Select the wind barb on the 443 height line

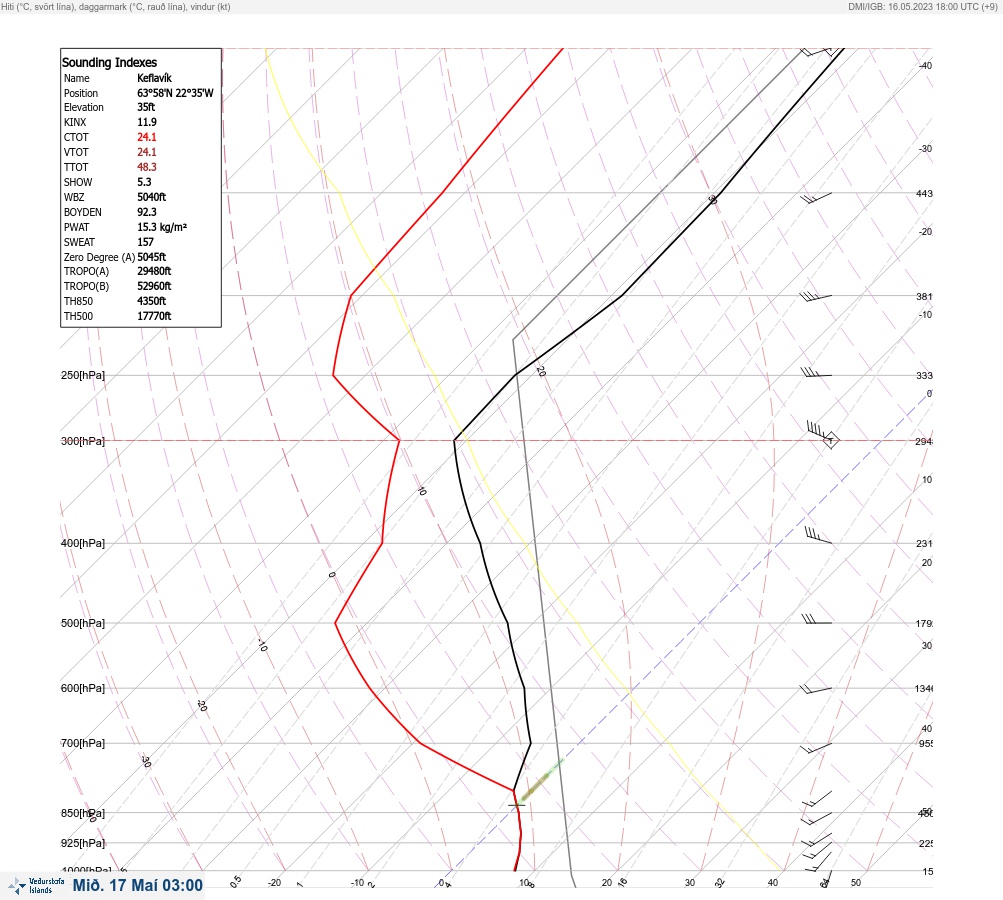[816, 198]
